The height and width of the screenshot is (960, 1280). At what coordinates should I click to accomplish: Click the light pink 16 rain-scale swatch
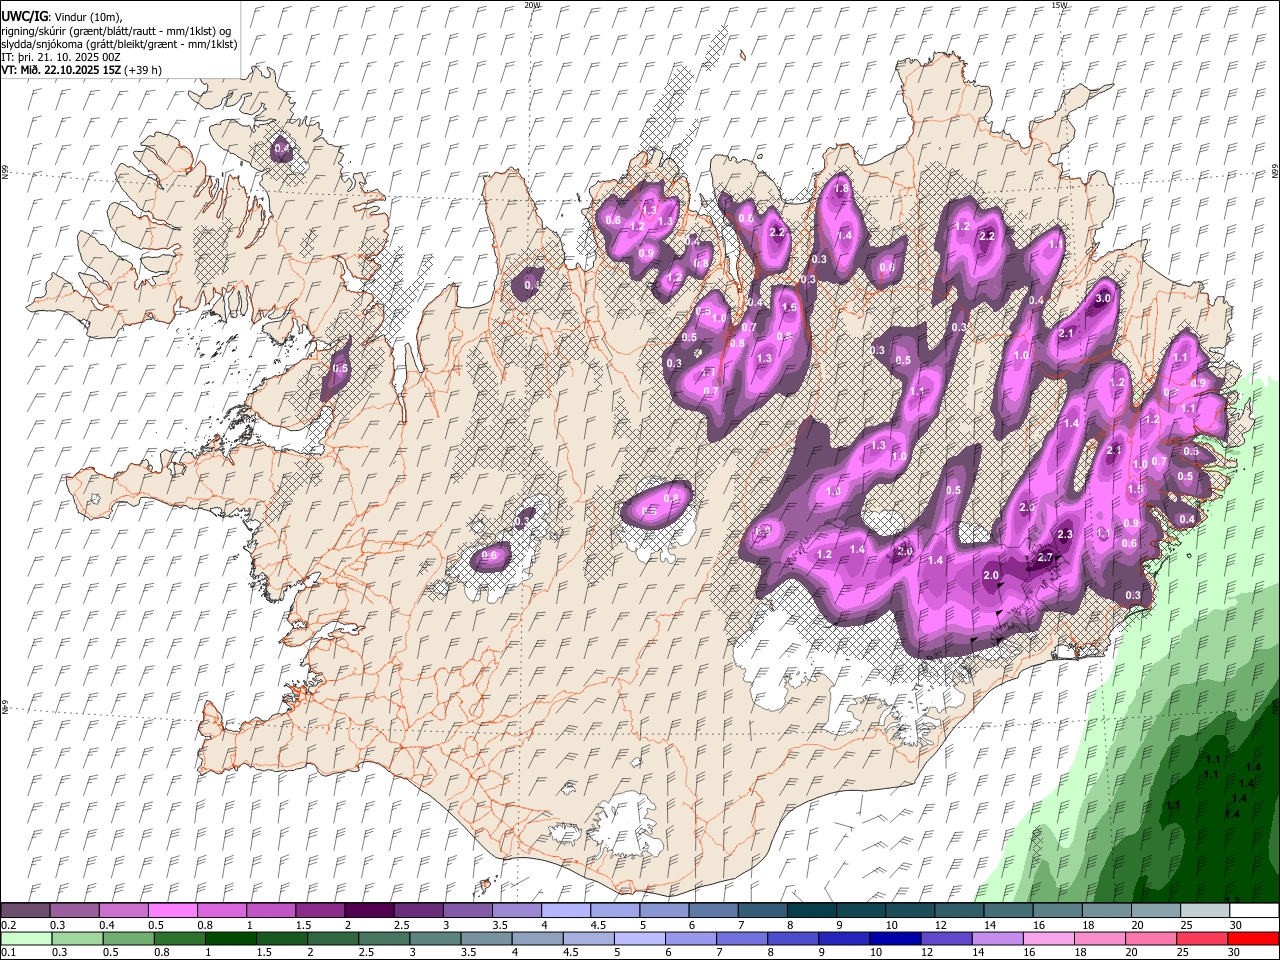point(1049,938)
